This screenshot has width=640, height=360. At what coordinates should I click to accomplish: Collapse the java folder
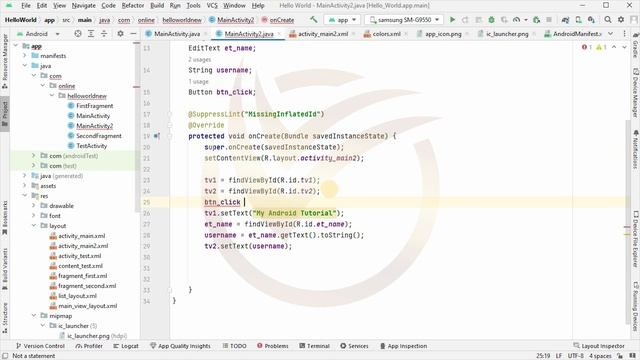24,66
